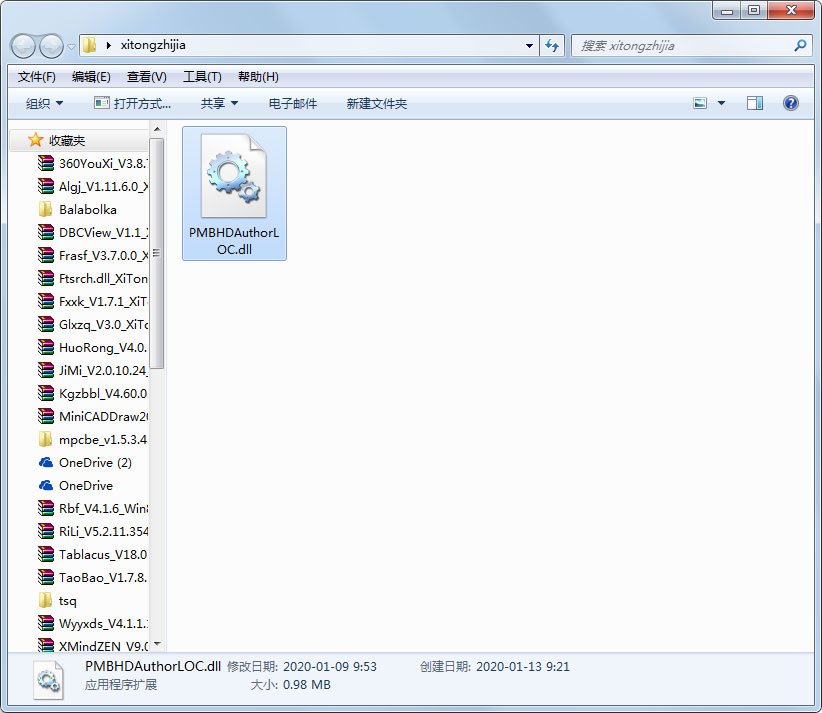Click the refresh button beside address bar

552,46
